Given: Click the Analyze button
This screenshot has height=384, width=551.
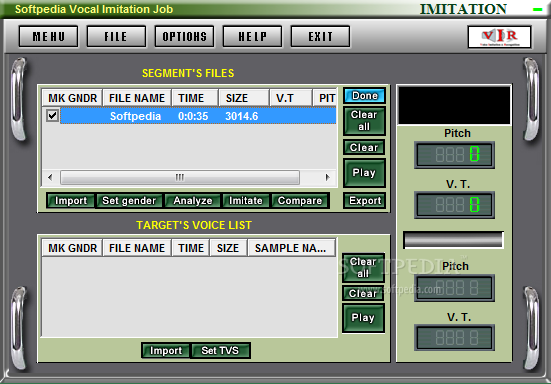Looking at the screenshot, I should click(x=193, y=201).
